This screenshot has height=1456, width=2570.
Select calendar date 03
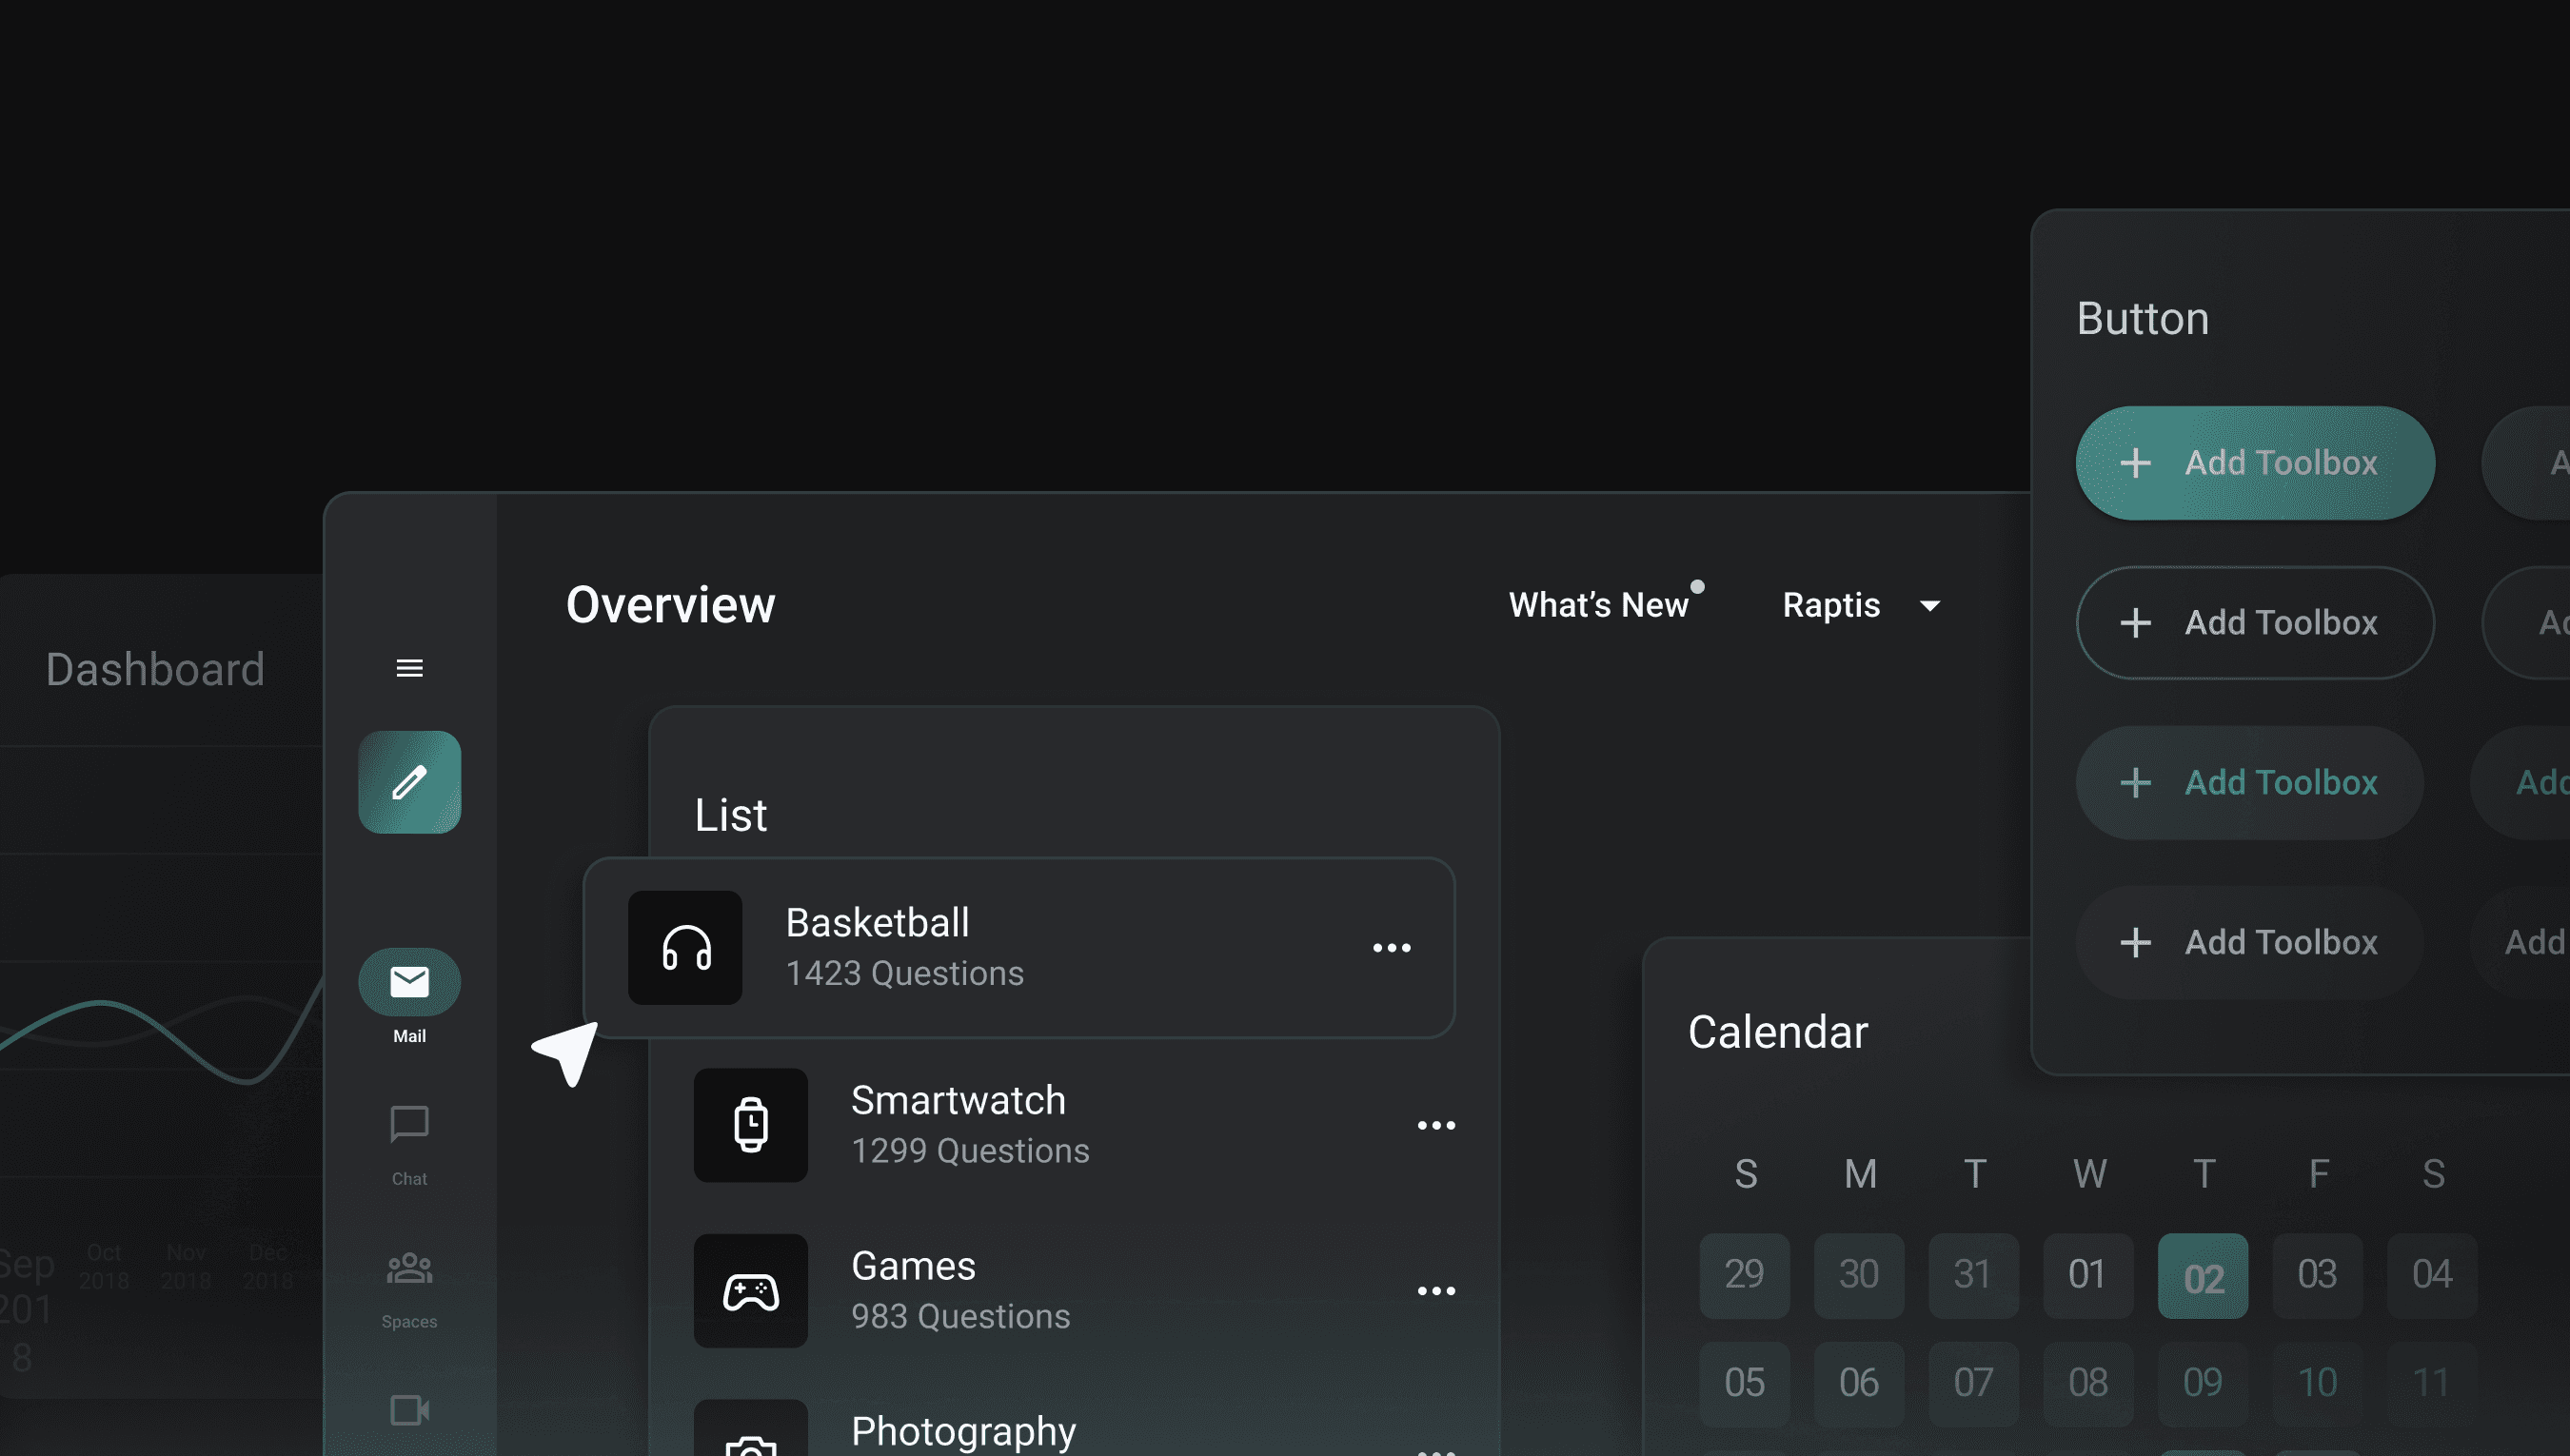tap(2317, 1276)
